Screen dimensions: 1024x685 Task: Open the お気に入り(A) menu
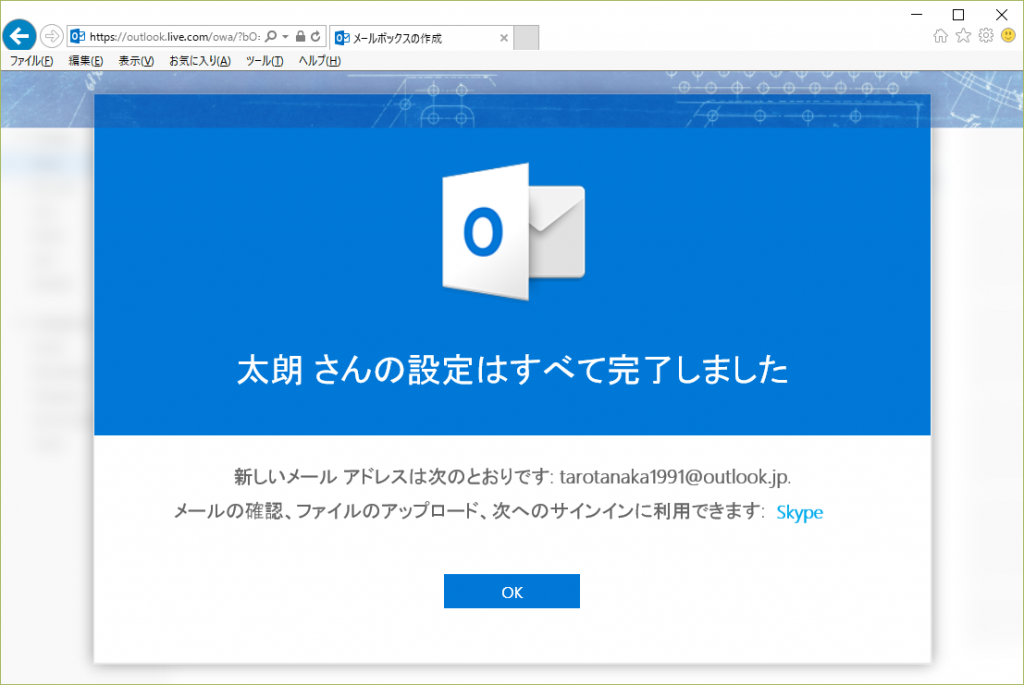(200, 61)
